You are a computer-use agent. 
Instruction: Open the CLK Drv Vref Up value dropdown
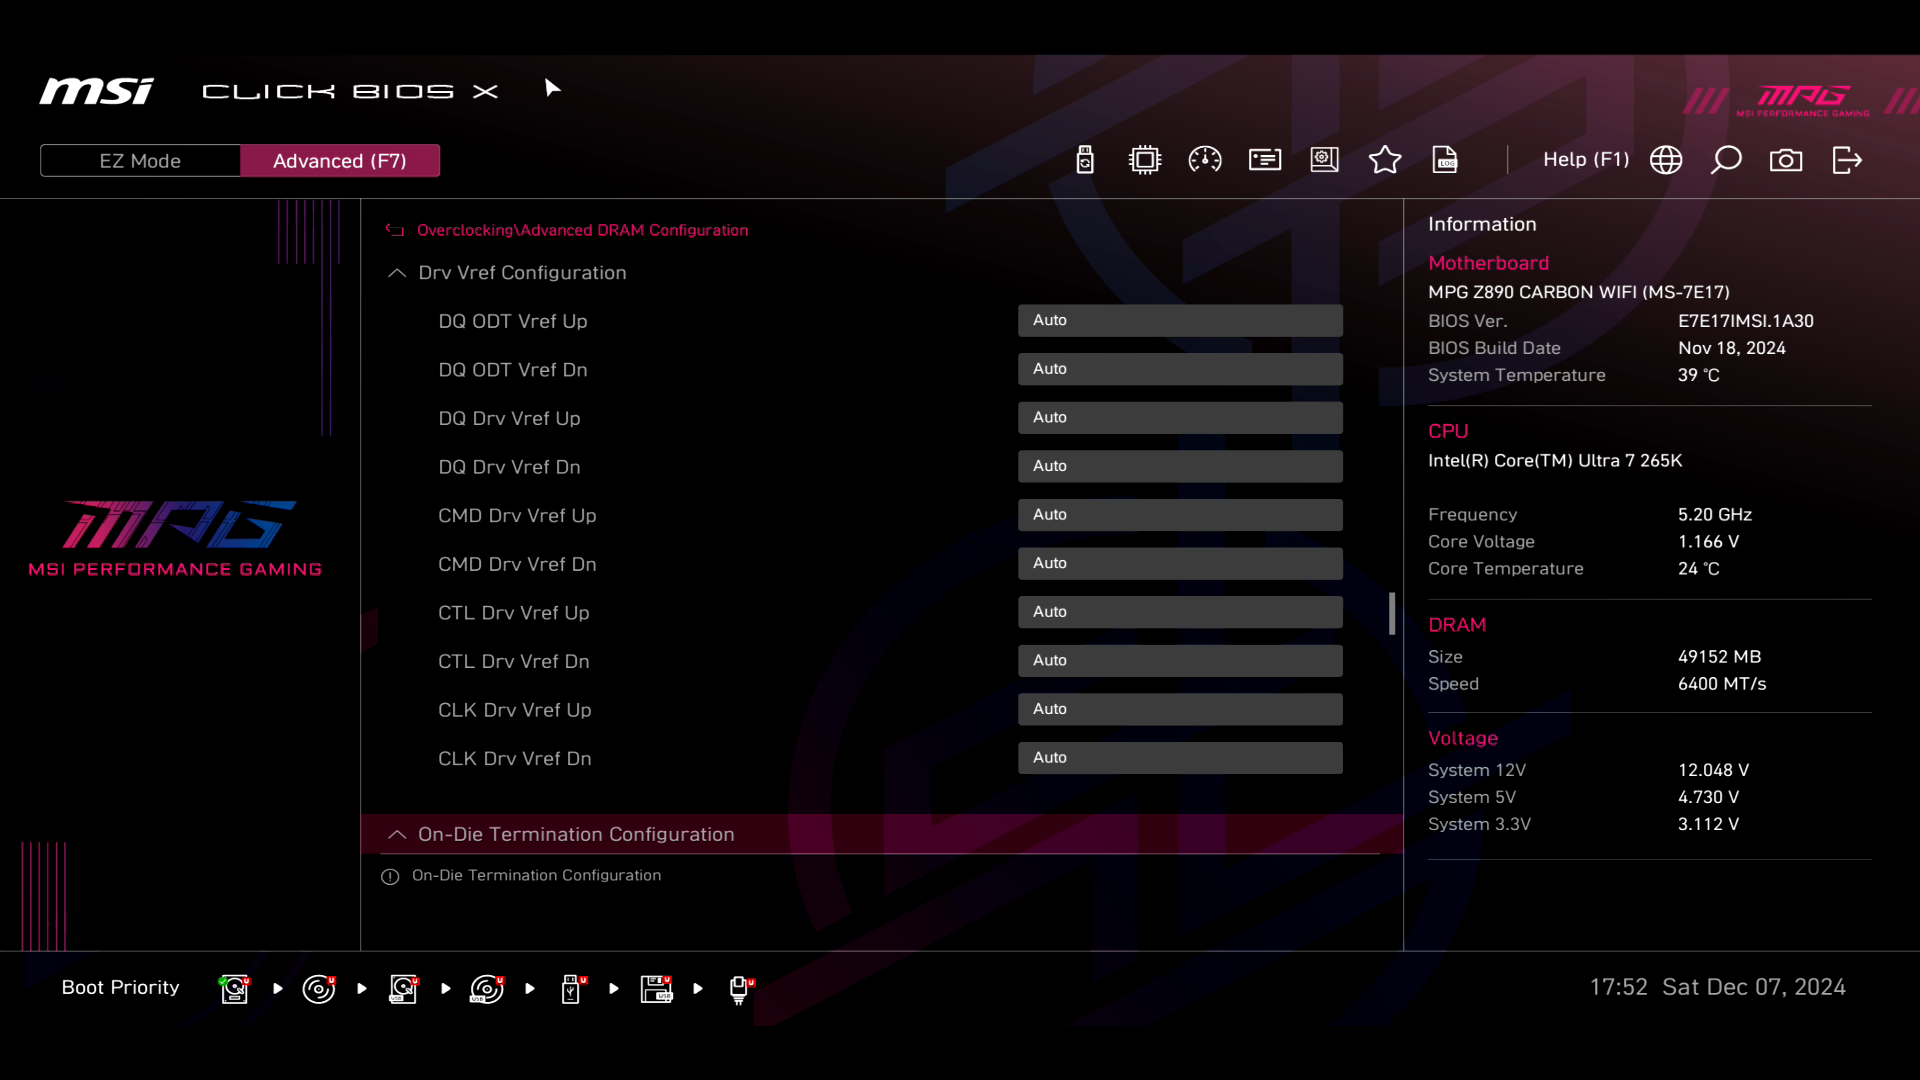pyautogui.click(x=1180, y=709)
